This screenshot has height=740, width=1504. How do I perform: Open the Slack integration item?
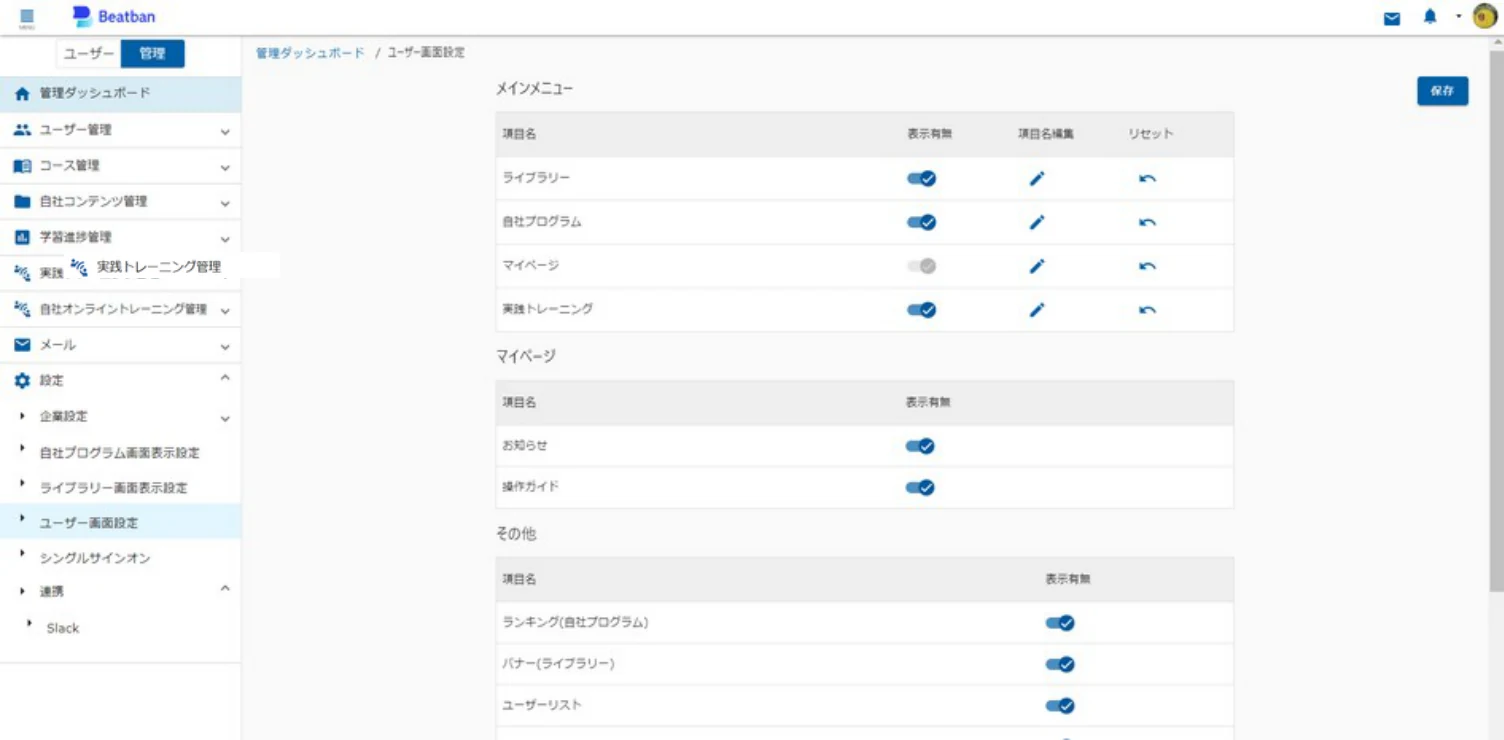[62, 628]
